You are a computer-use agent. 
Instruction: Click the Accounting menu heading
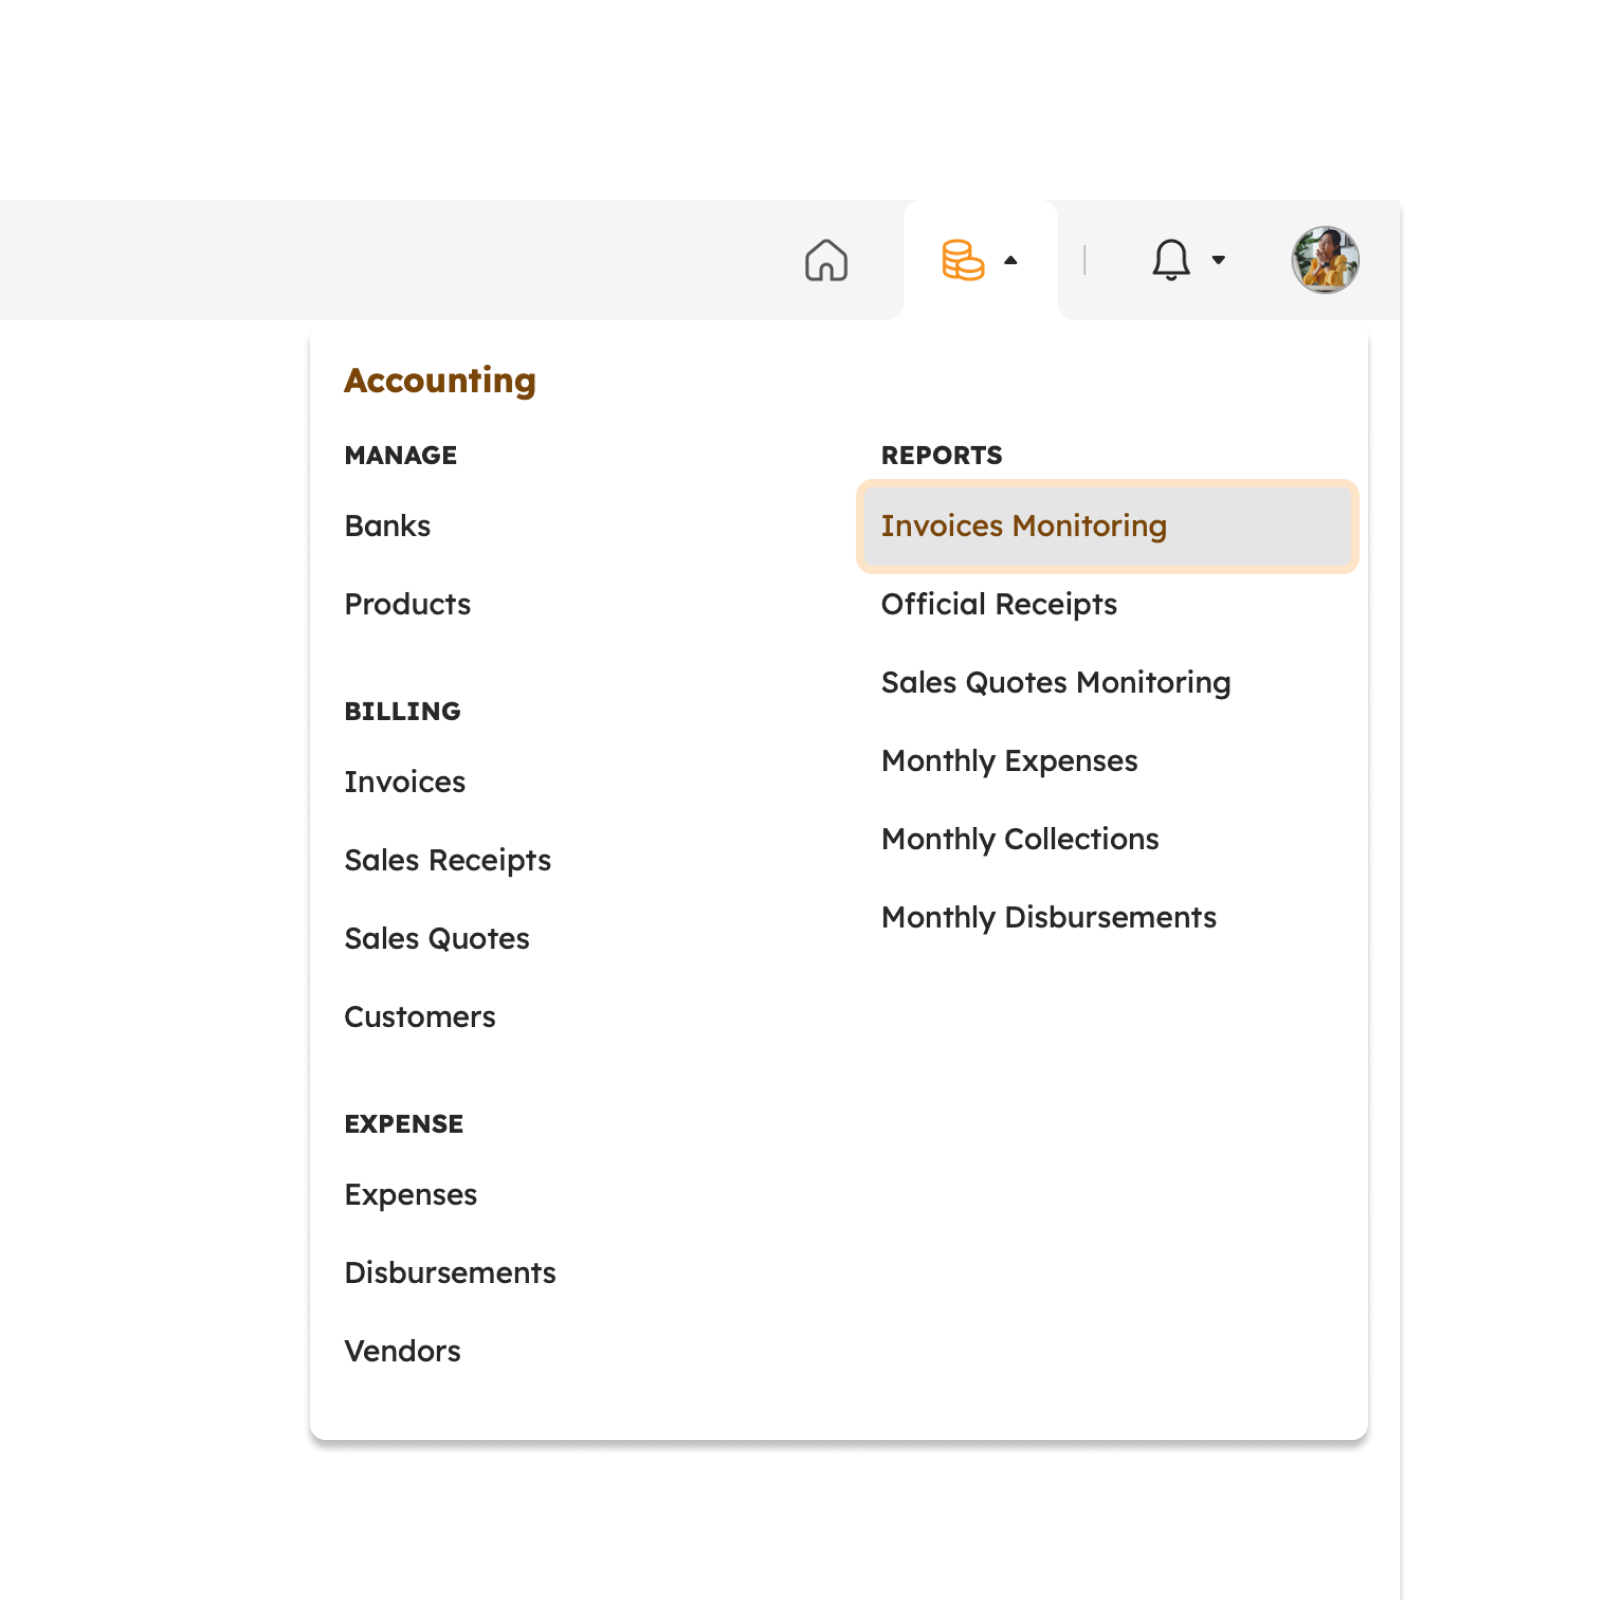point(440,381)
